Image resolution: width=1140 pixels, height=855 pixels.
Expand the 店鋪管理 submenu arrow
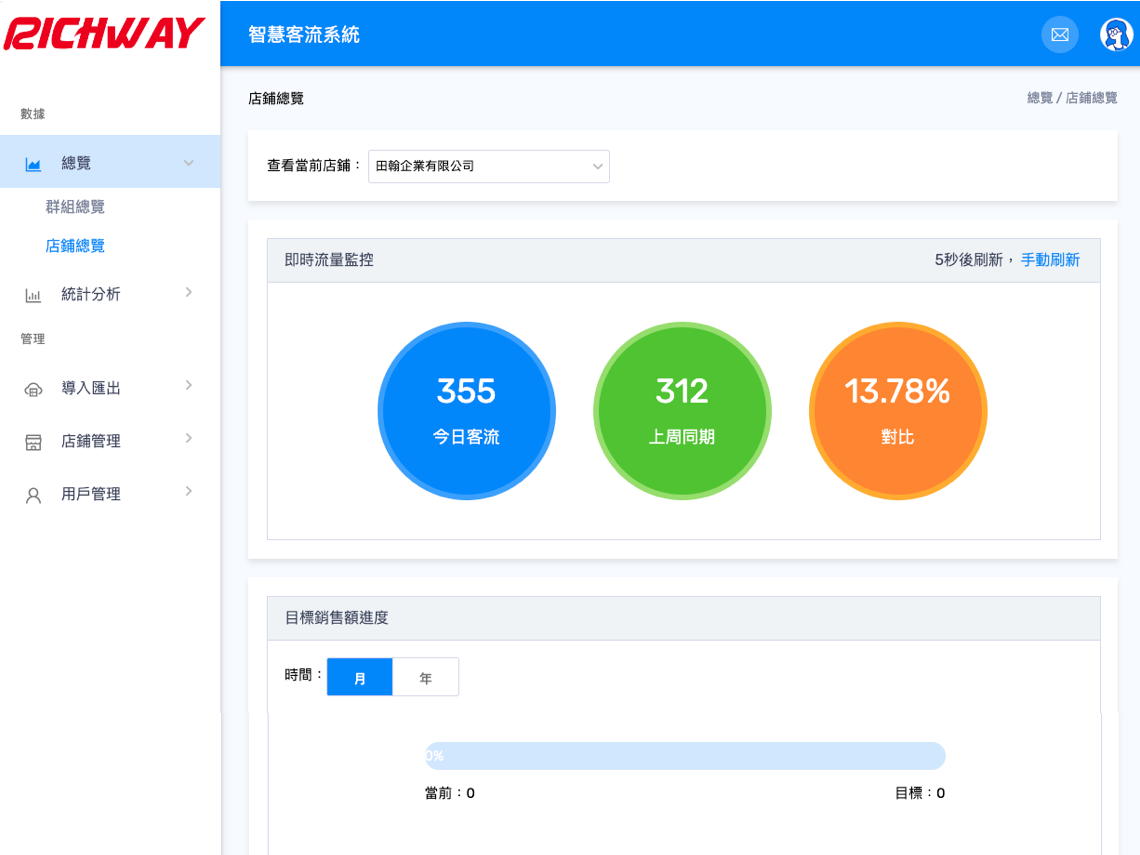(x=189, y=439)
